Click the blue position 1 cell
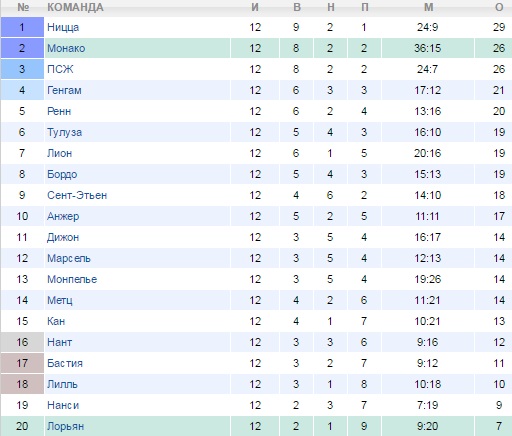The width and height of the screenshot is (512, 436). [x=22, y=27]
